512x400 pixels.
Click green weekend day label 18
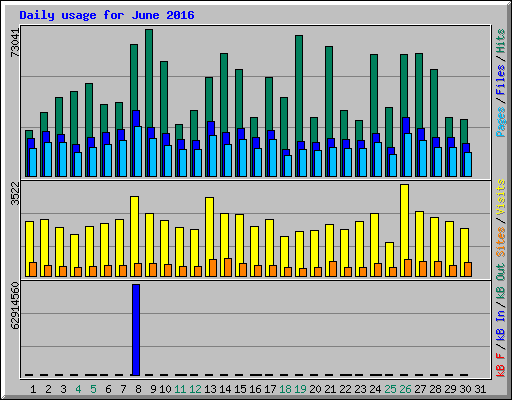coord(285,389)
